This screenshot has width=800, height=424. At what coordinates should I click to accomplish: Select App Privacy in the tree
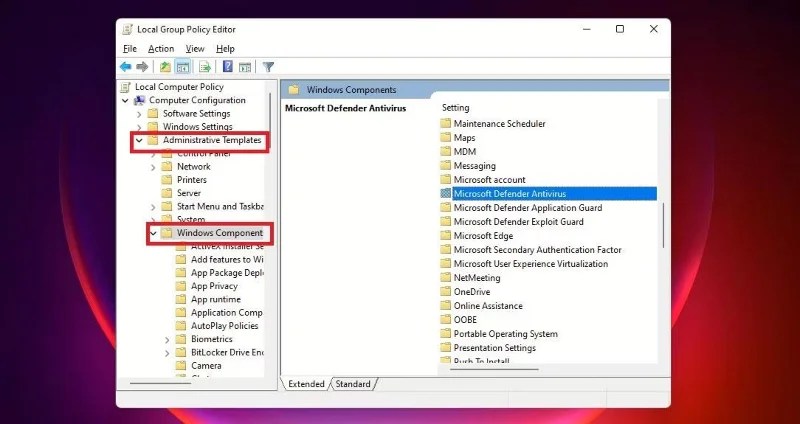coord(214,286)
